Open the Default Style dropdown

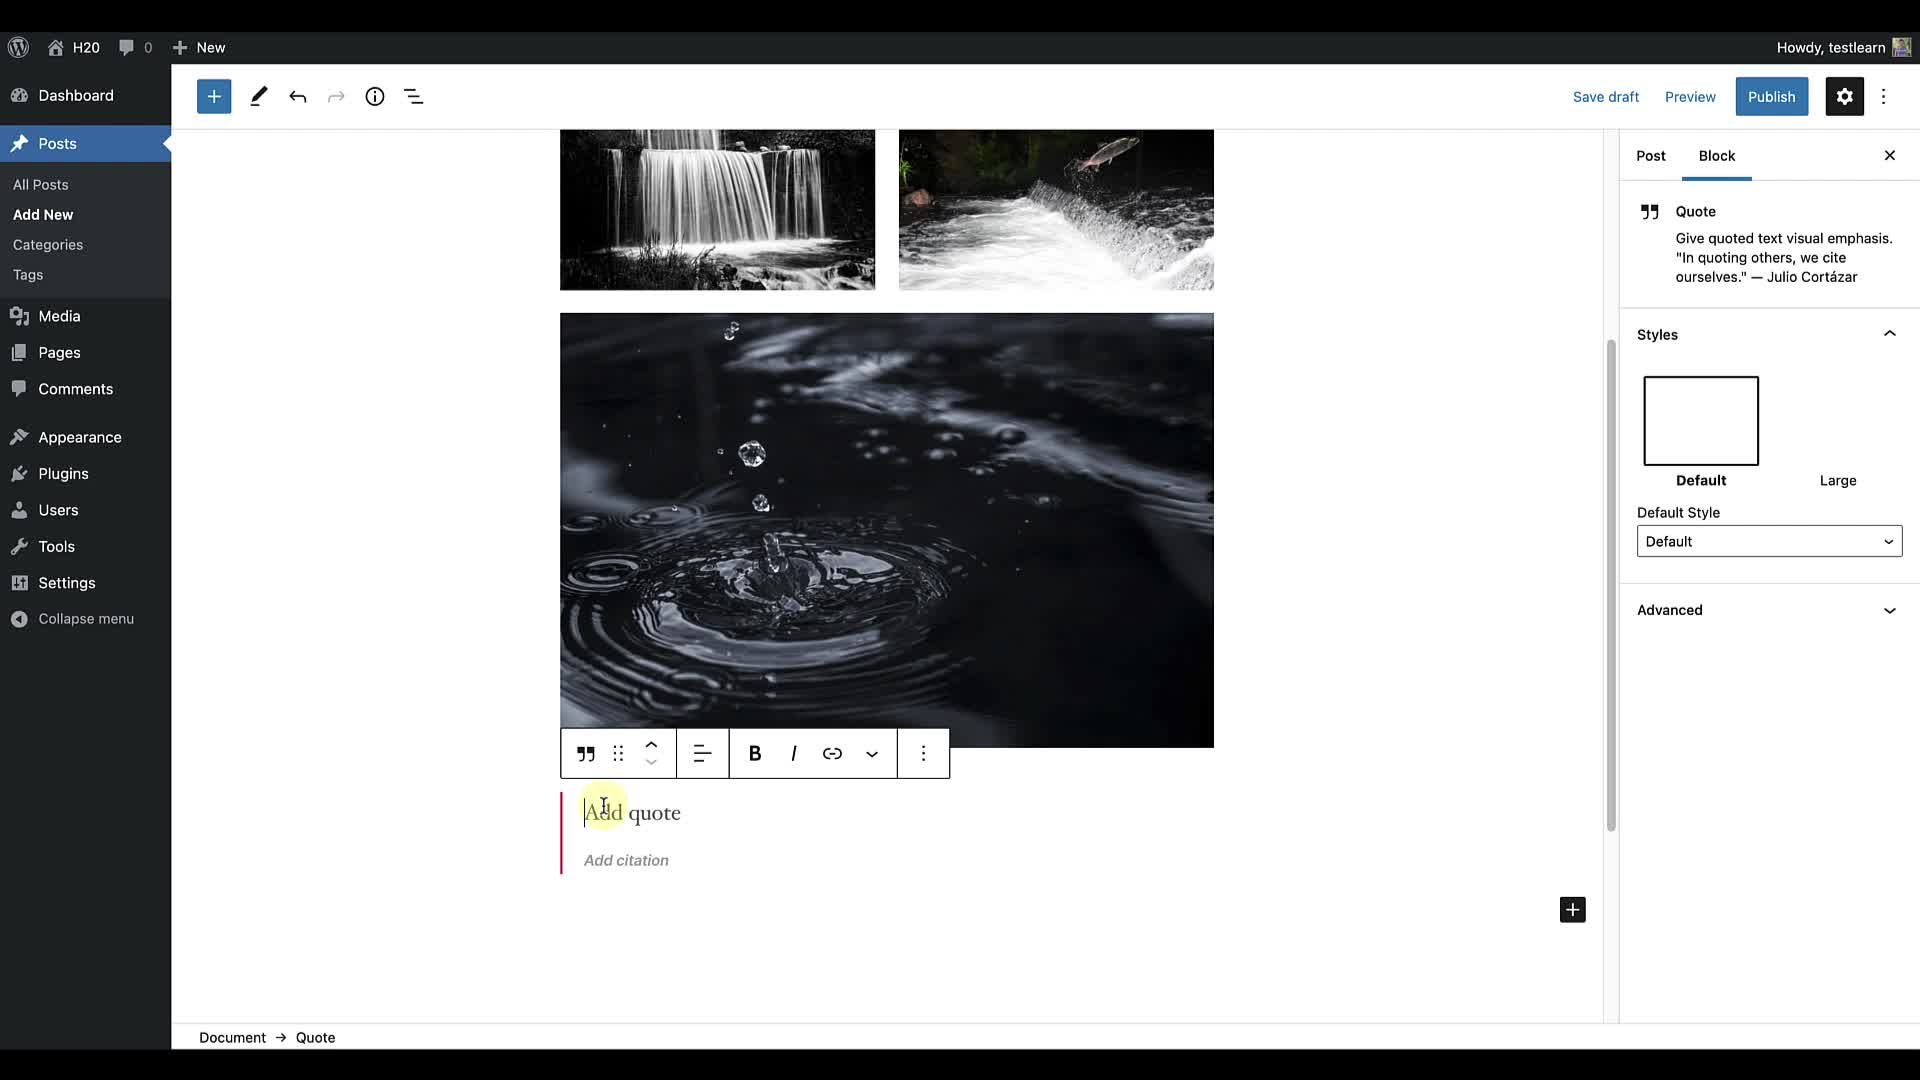point(1768,542)
